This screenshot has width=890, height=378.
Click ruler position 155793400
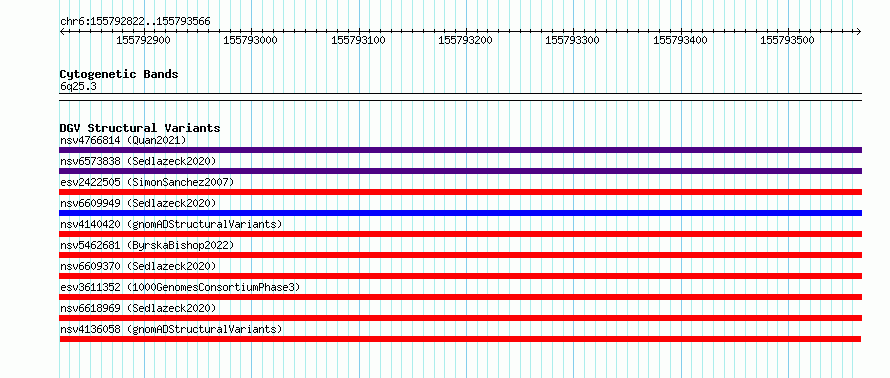(x=680, y=40)
